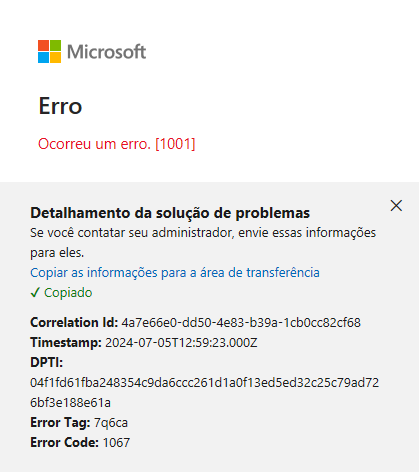Select the DPTI hash line starting 04f1fd61
The height and width of the screenshot is (474, 419).
(204, 383)
